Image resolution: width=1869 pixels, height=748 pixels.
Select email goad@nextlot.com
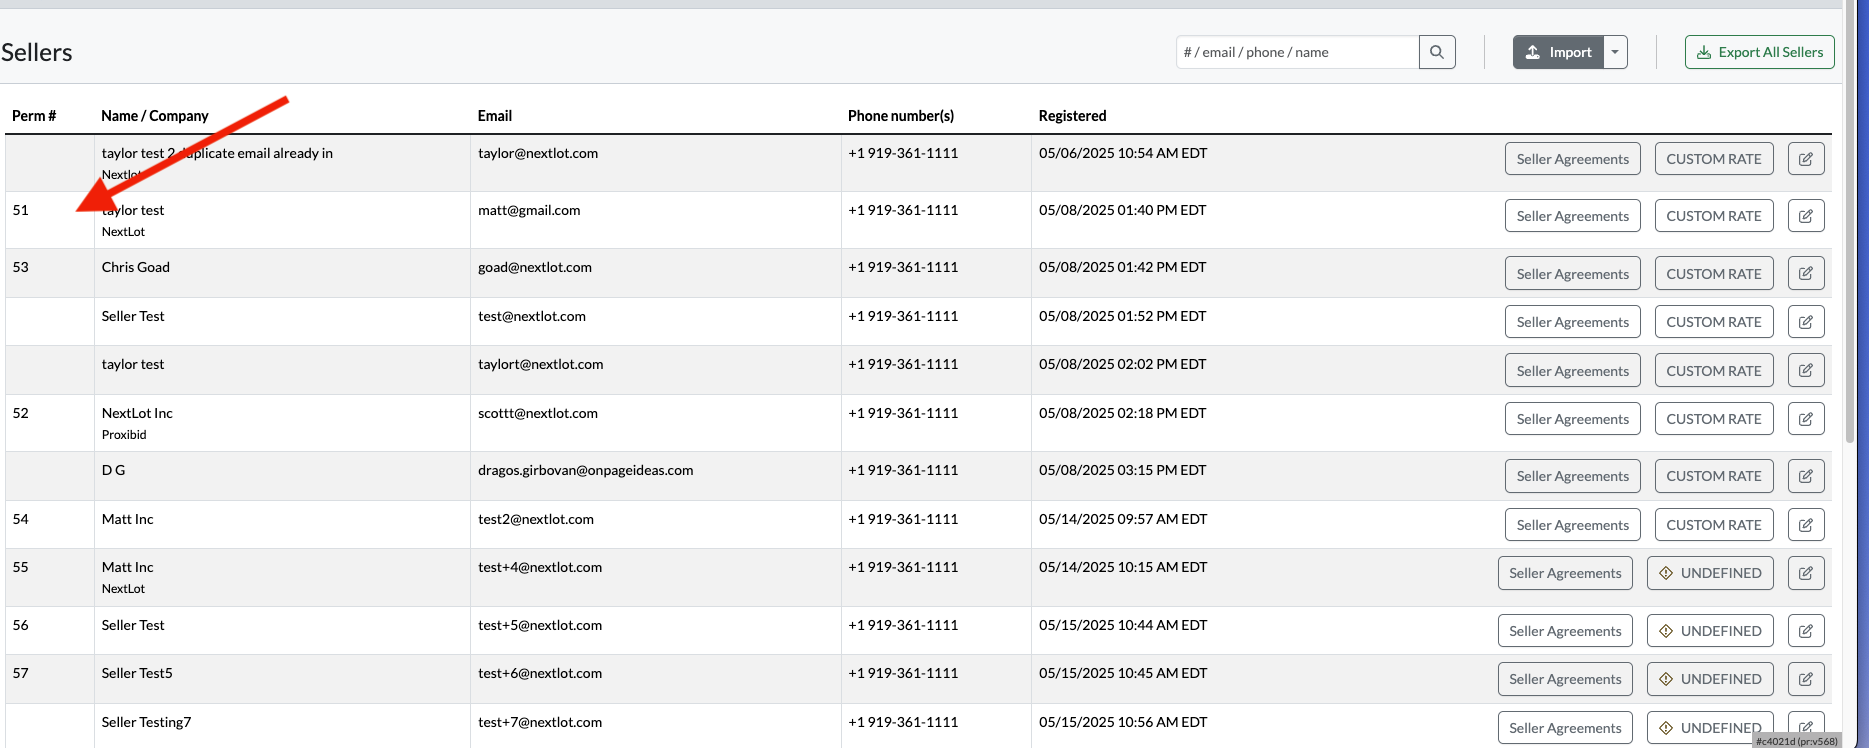coord(535,267)
